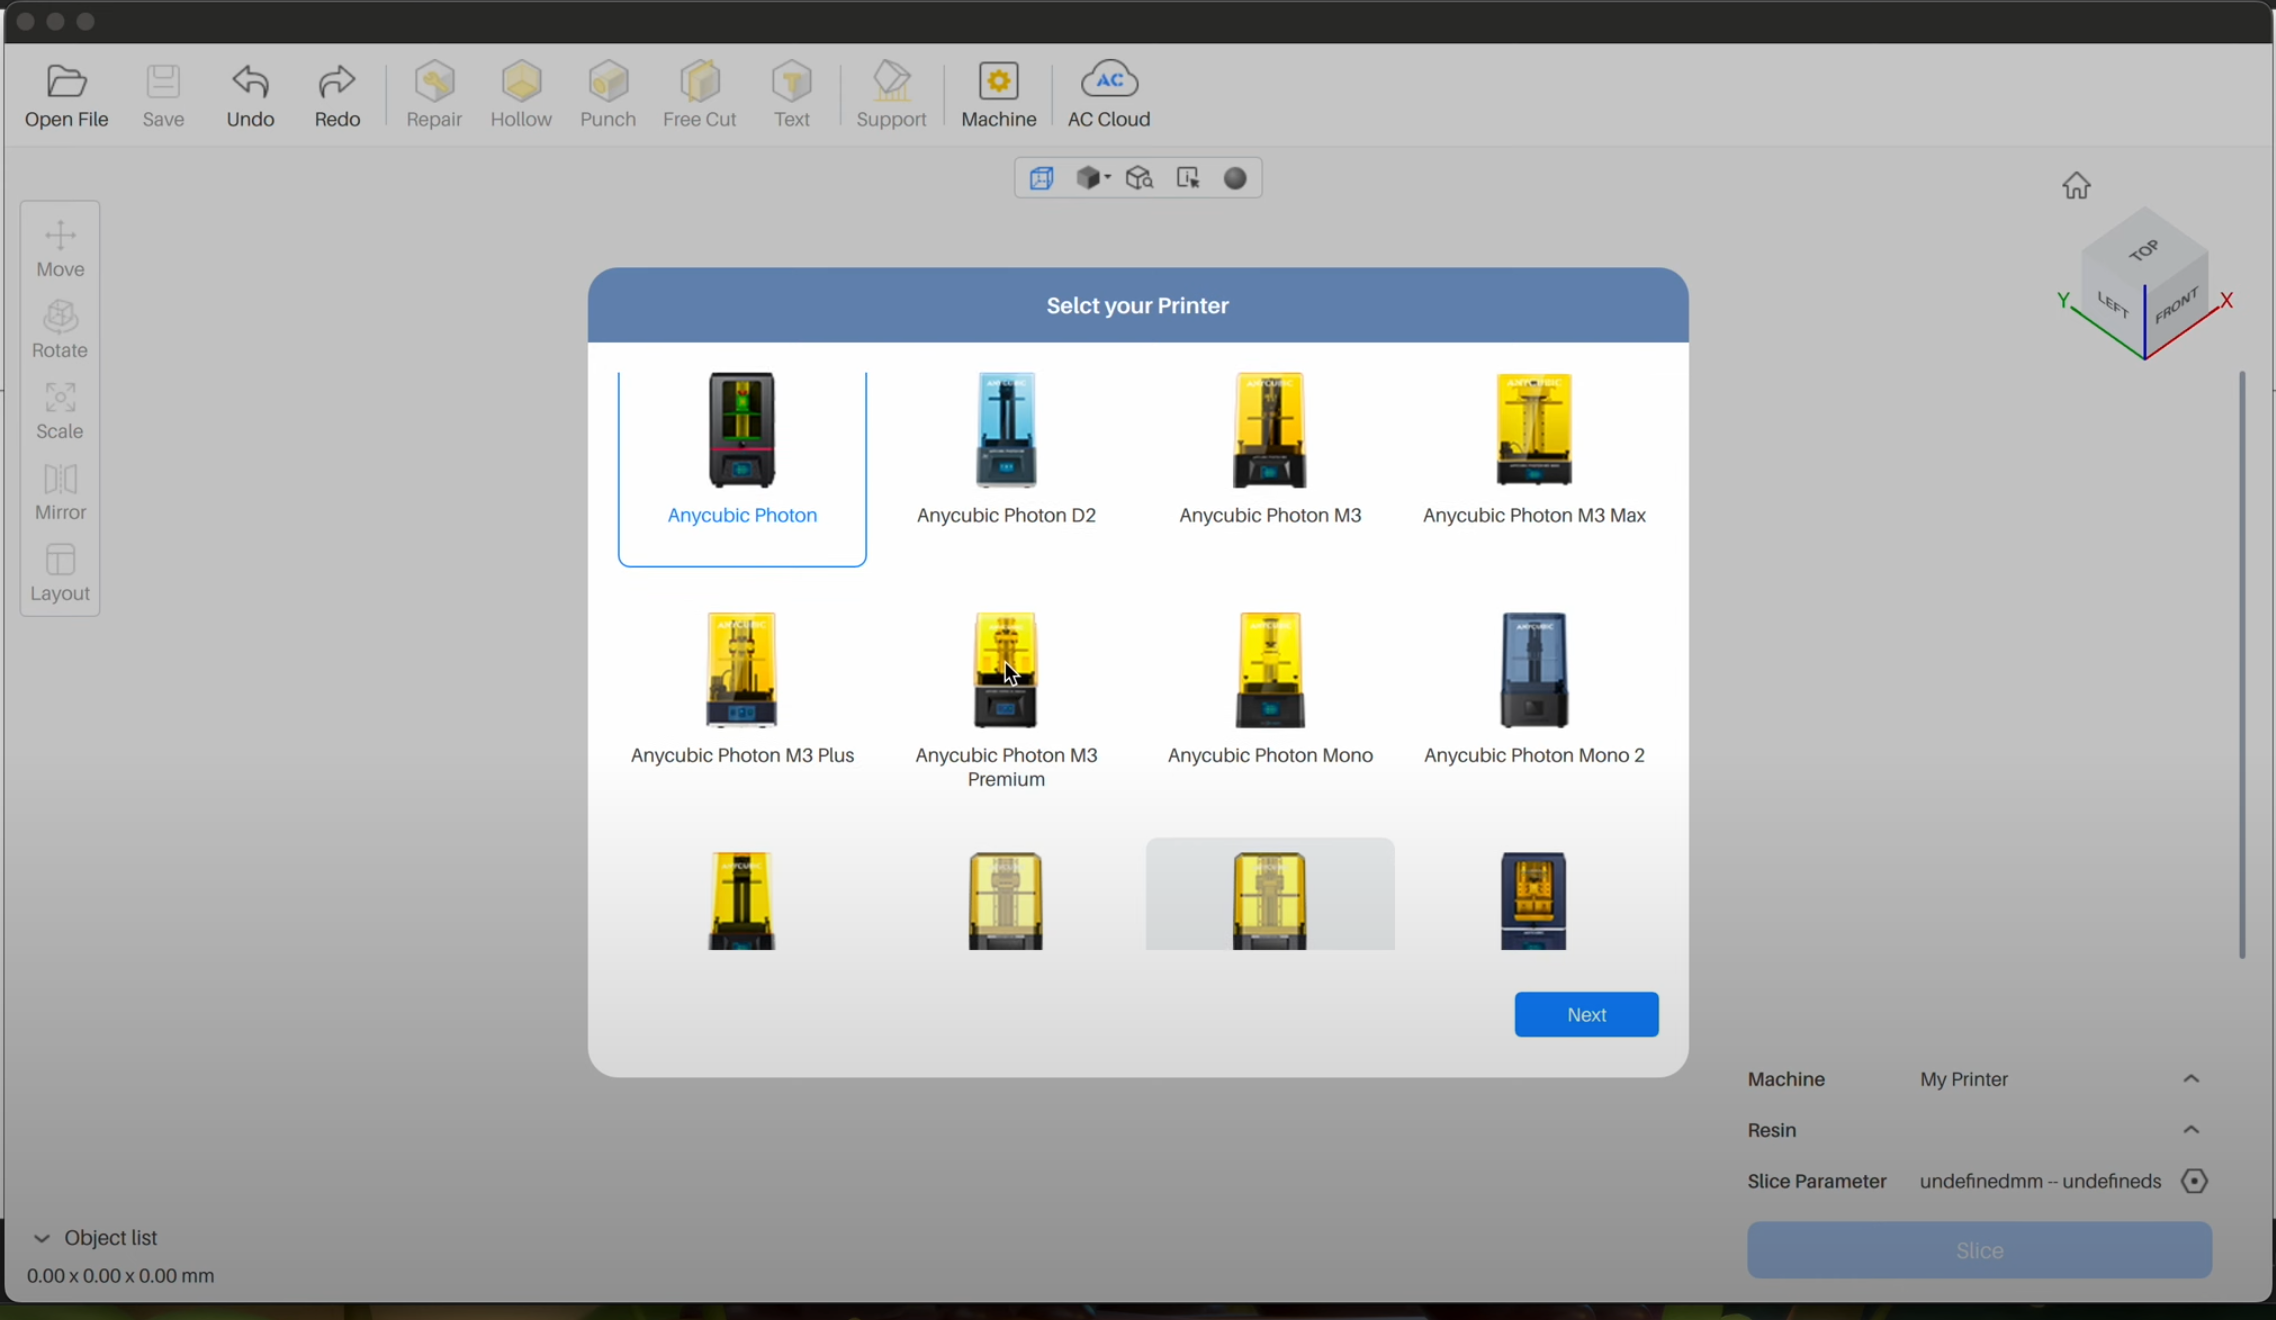Click the Next button
This screenshot has height=1320, width=2276.
(1586, 1014)
